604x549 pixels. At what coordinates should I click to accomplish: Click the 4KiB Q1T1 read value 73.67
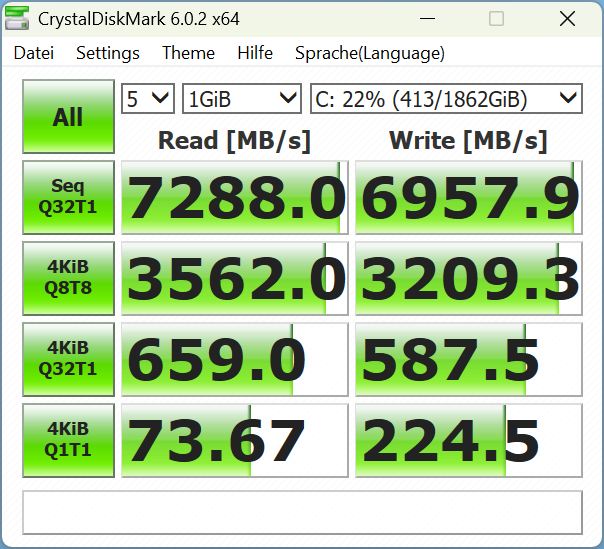click(234, 441)
